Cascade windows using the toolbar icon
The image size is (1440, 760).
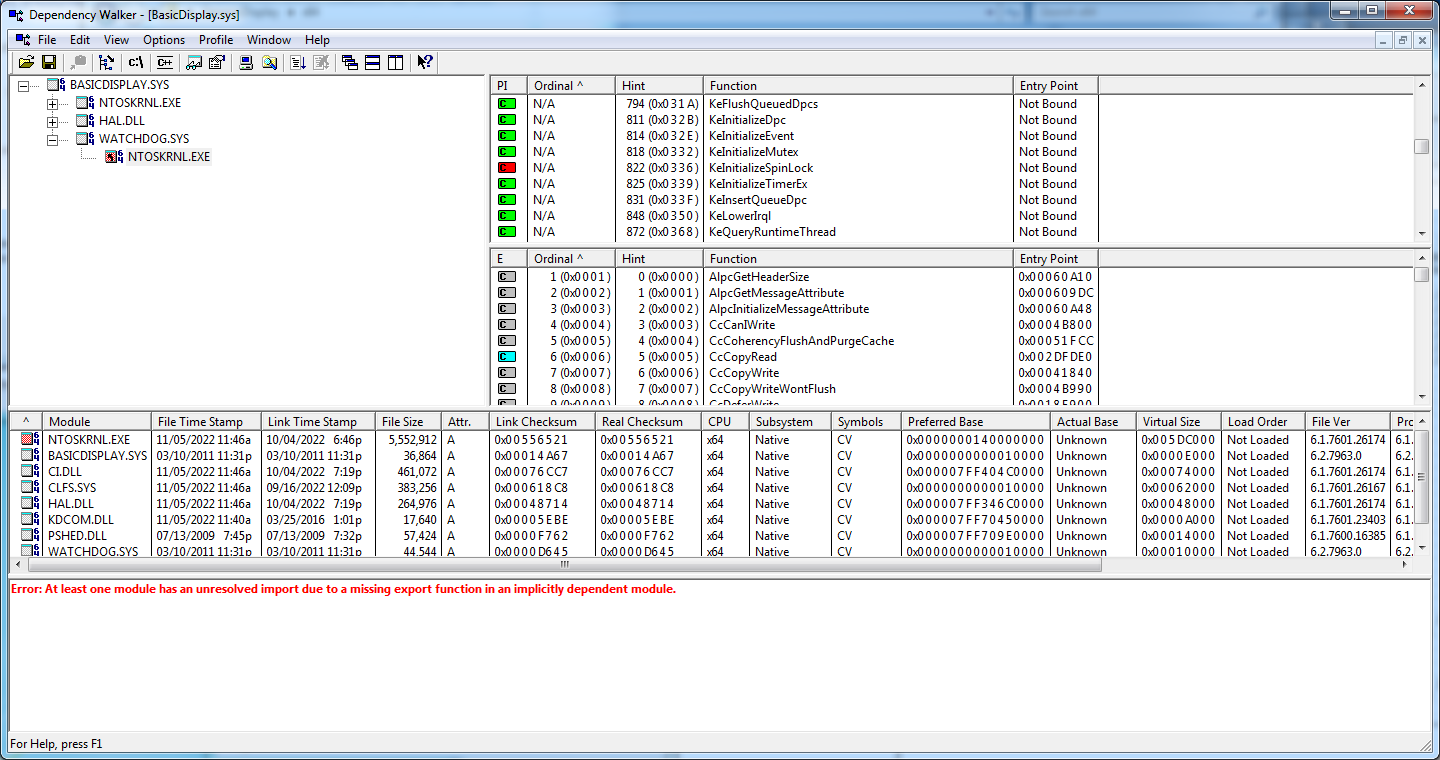[x=350, y=62]
